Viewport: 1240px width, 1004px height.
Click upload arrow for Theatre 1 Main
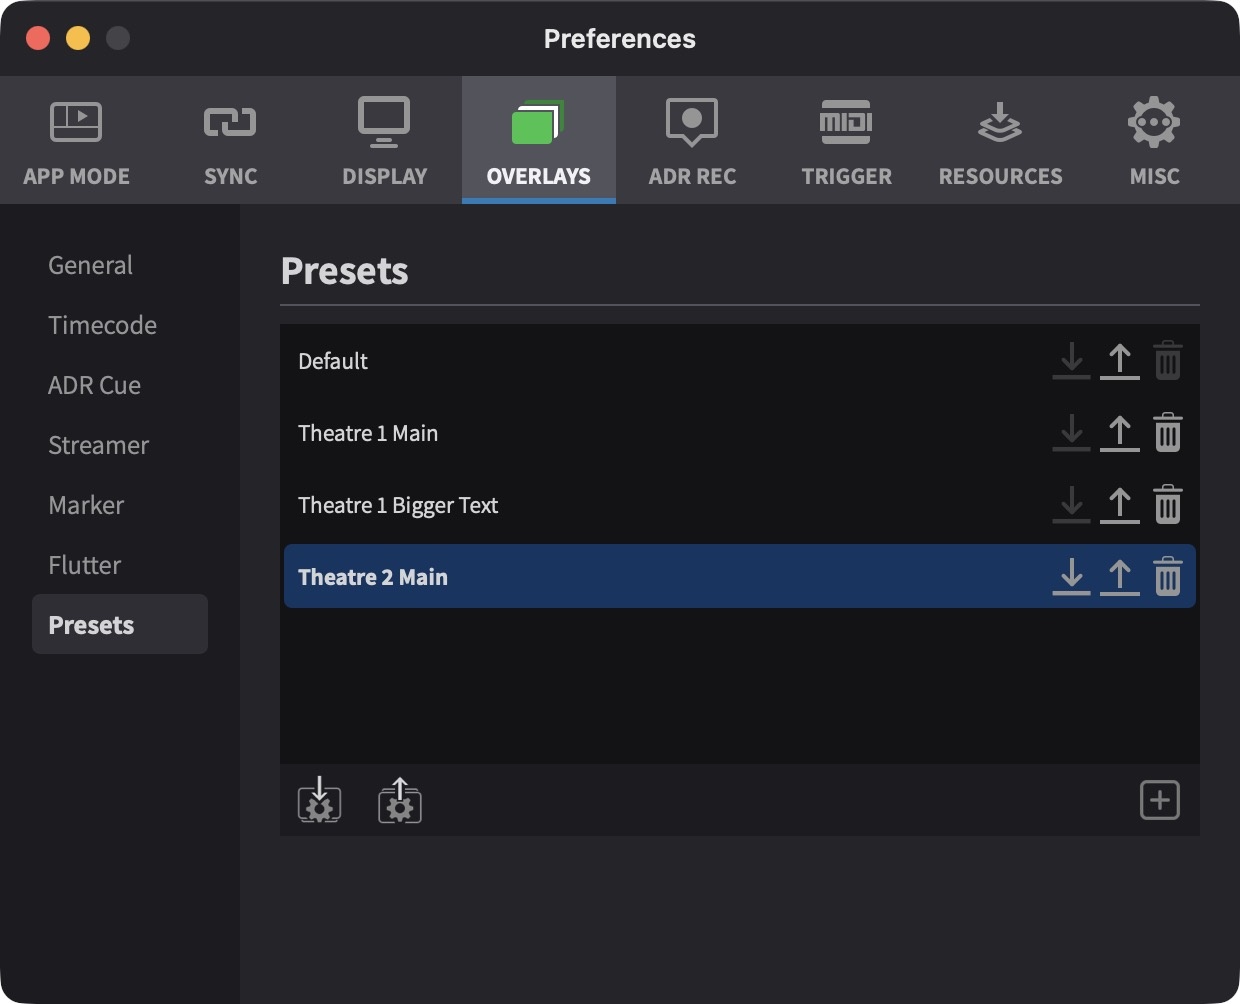(1120, 433)
